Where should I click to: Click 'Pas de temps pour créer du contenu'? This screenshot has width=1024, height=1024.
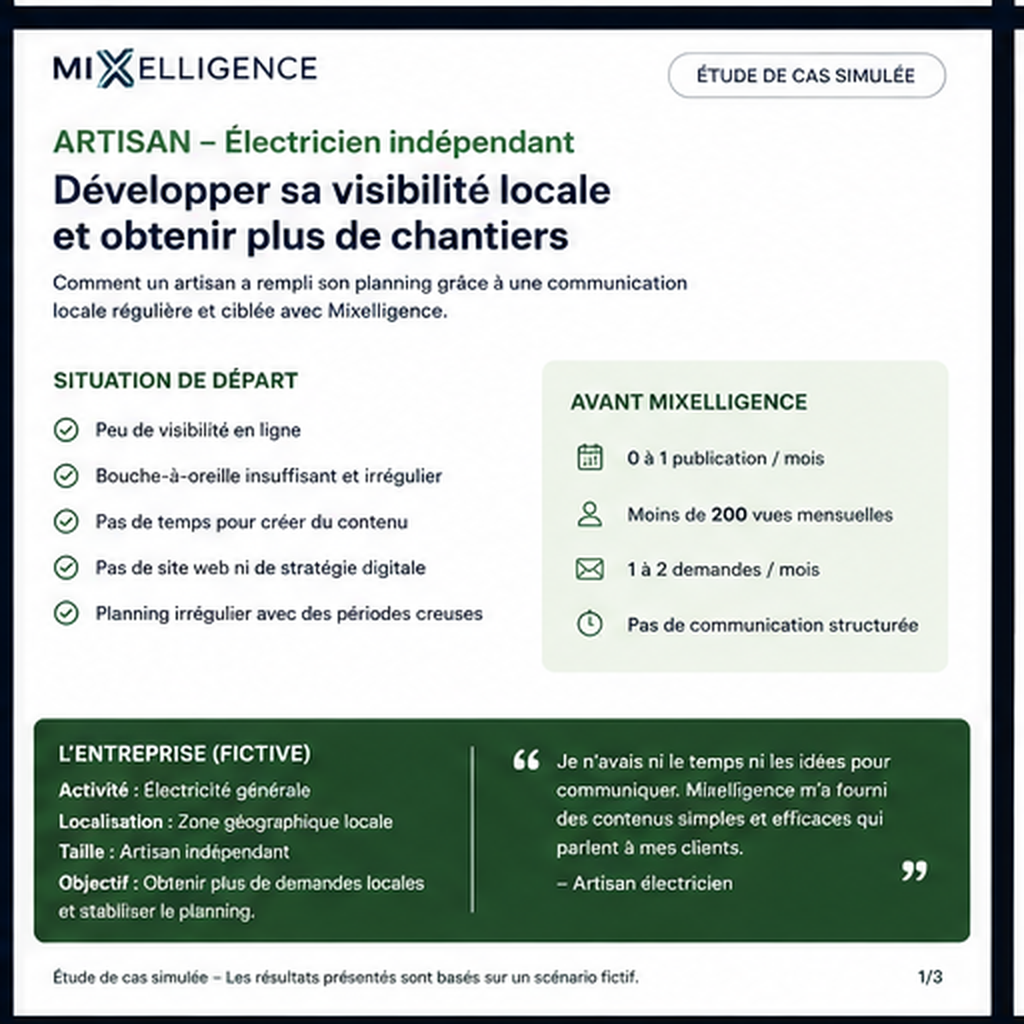(251, 522)
